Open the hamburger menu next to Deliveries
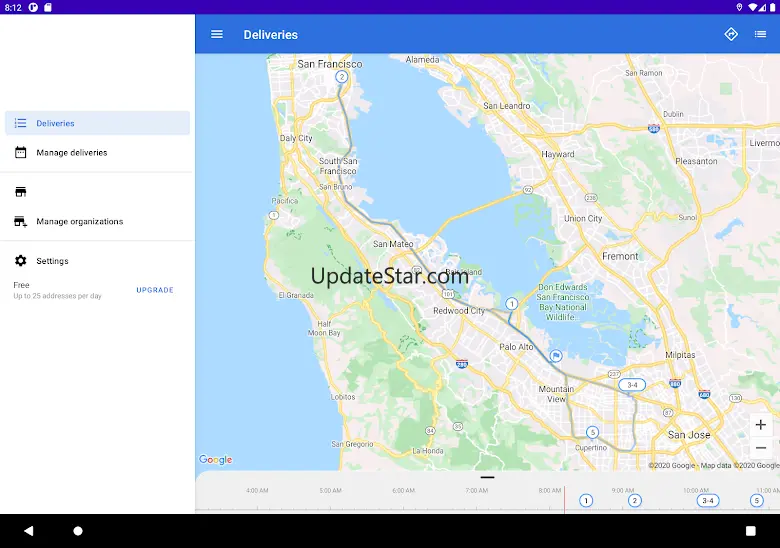The image size is (780, 548). coord(216,34)
